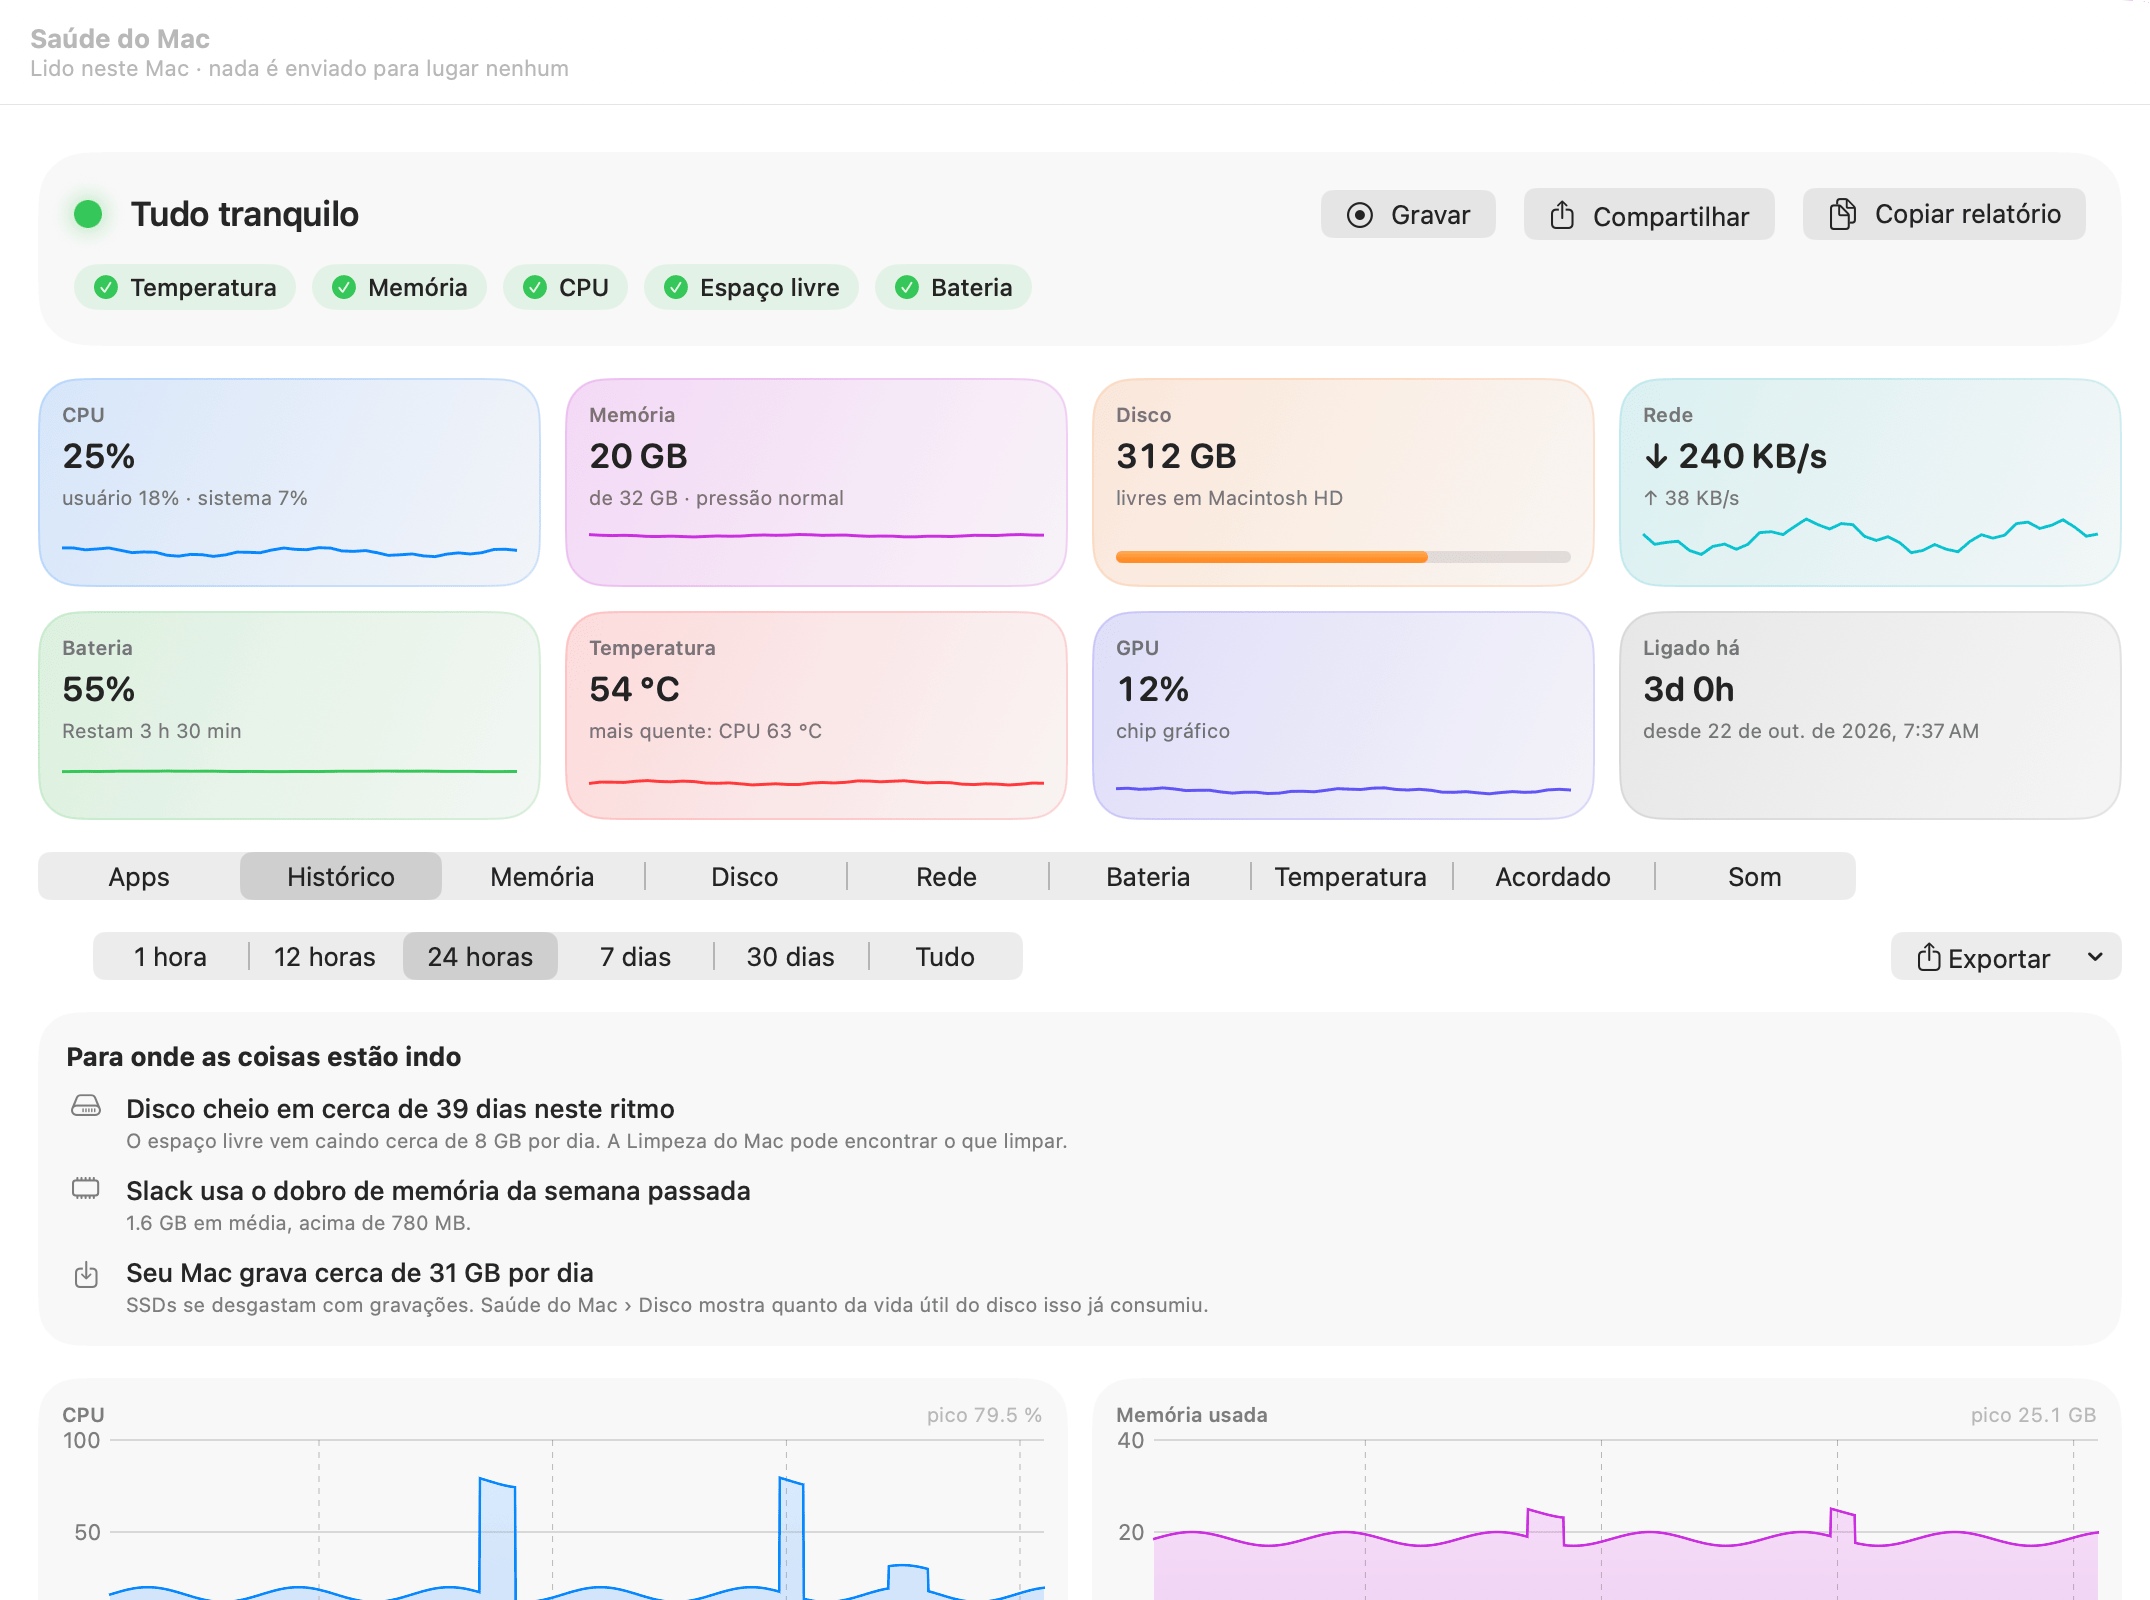Open the Memória 20 GB summary card
The image size is (2150, 1600).
click(816, 482)
